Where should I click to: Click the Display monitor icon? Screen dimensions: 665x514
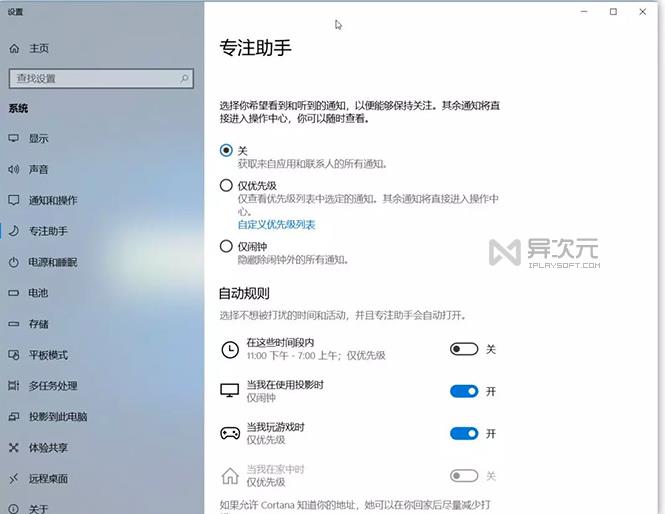(14, 138)
